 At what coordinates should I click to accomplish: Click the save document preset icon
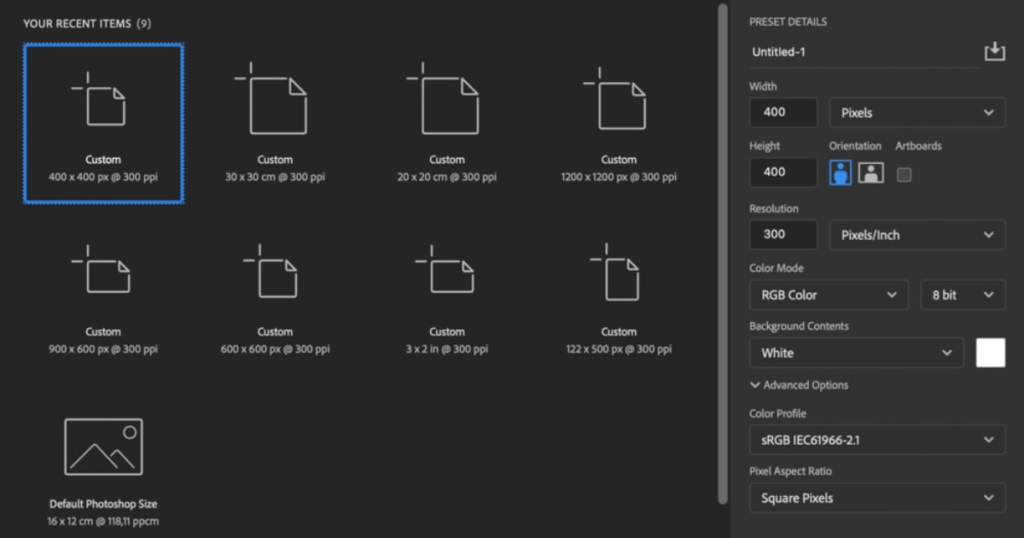(x=995, y=52)
